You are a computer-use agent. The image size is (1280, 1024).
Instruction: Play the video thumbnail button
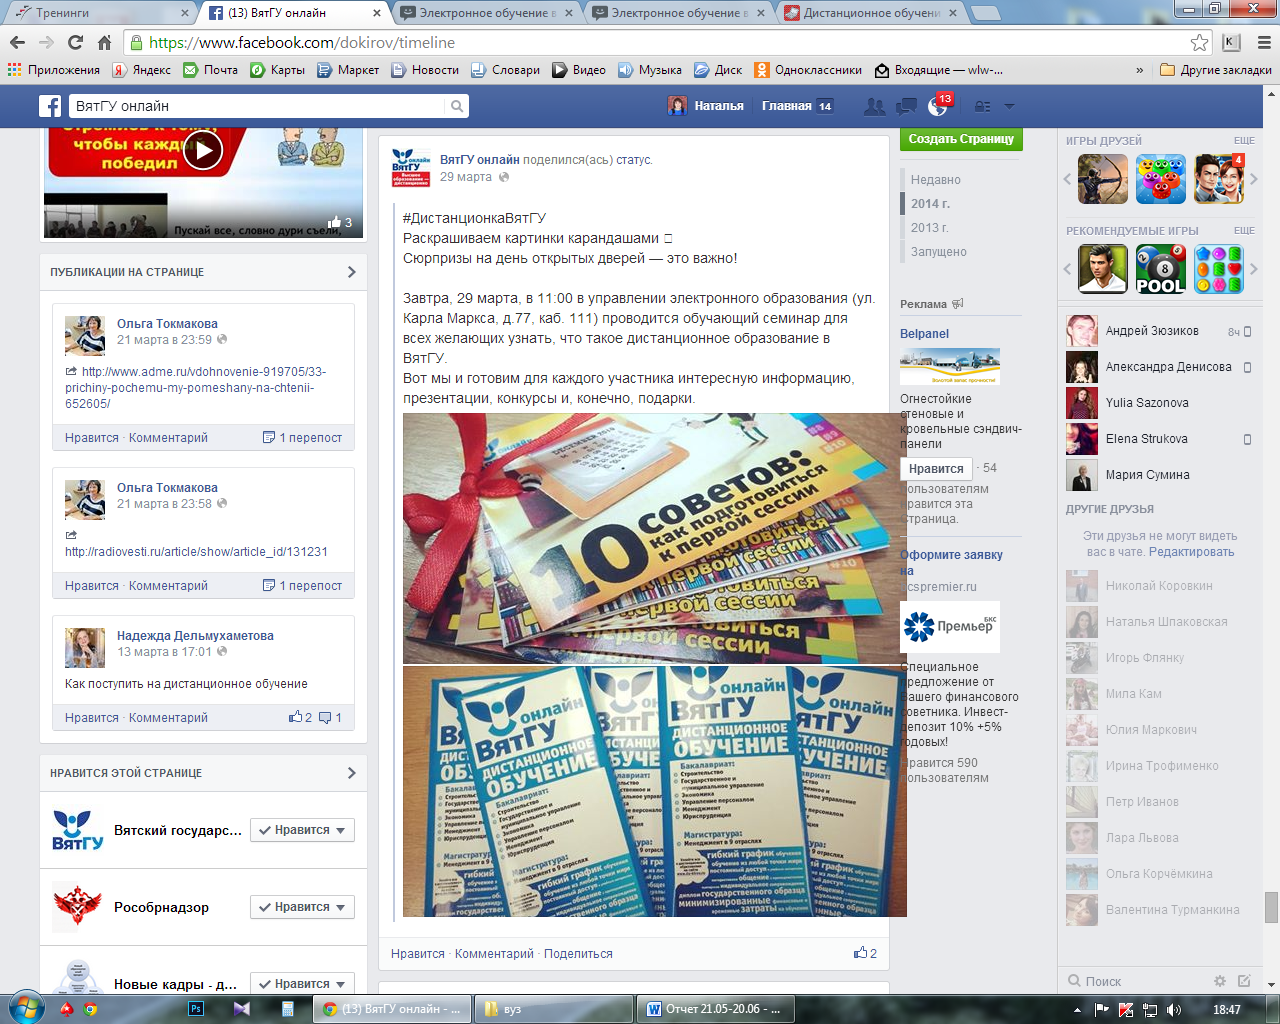tap(203, 150)
